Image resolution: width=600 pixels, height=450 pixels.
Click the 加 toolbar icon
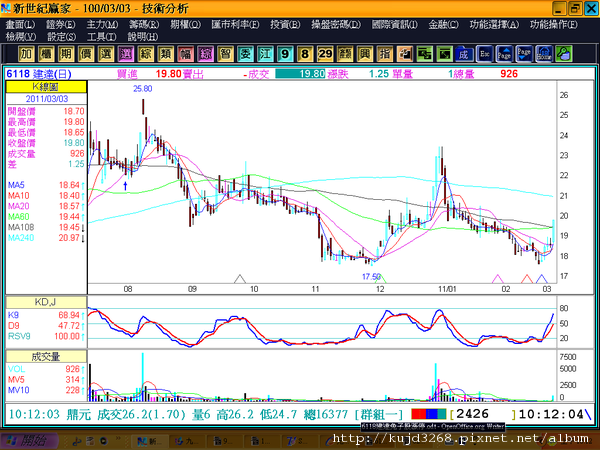(26, 54)
